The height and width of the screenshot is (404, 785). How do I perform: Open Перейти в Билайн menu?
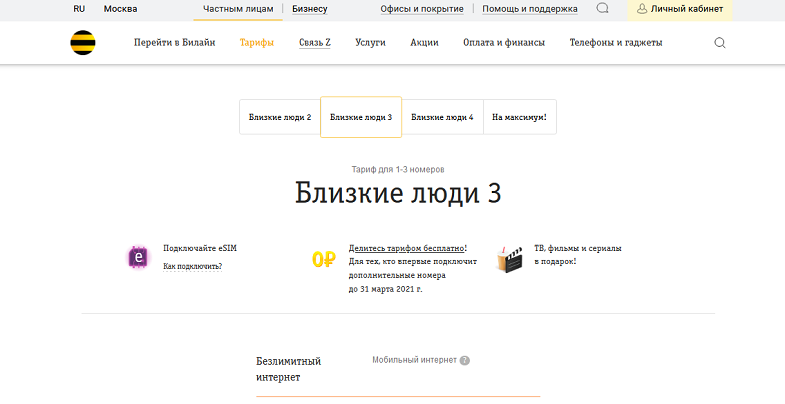click(x=174, y=43)
